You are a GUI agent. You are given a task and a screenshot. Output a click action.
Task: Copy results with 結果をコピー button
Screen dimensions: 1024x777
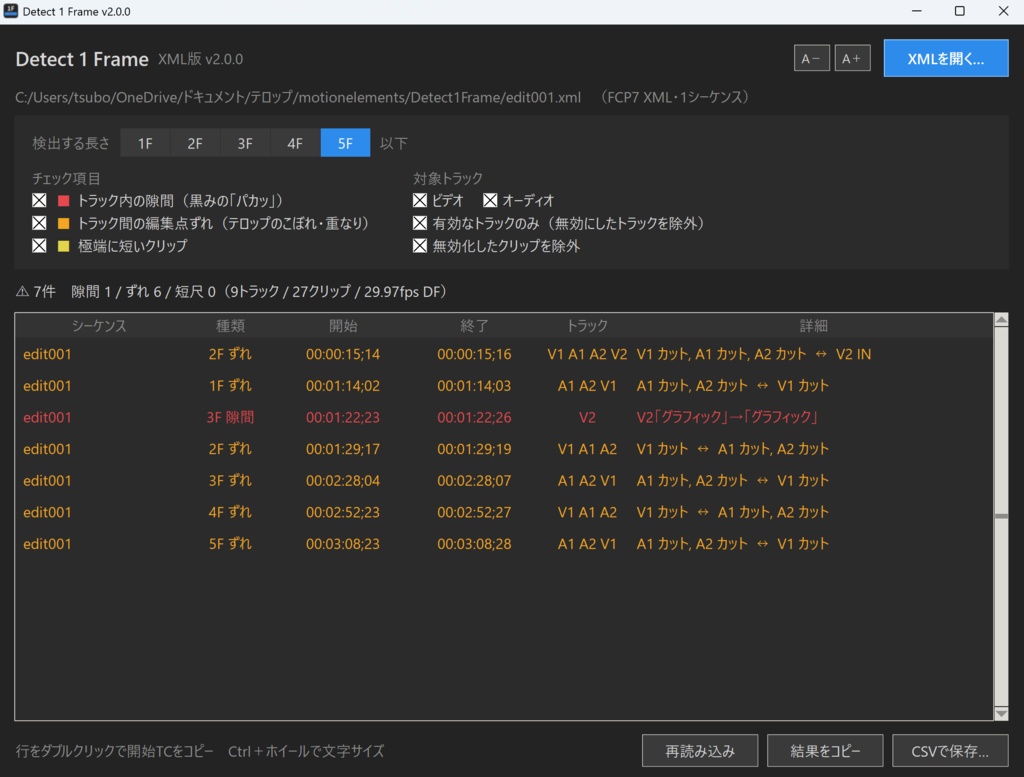point(825,751)
